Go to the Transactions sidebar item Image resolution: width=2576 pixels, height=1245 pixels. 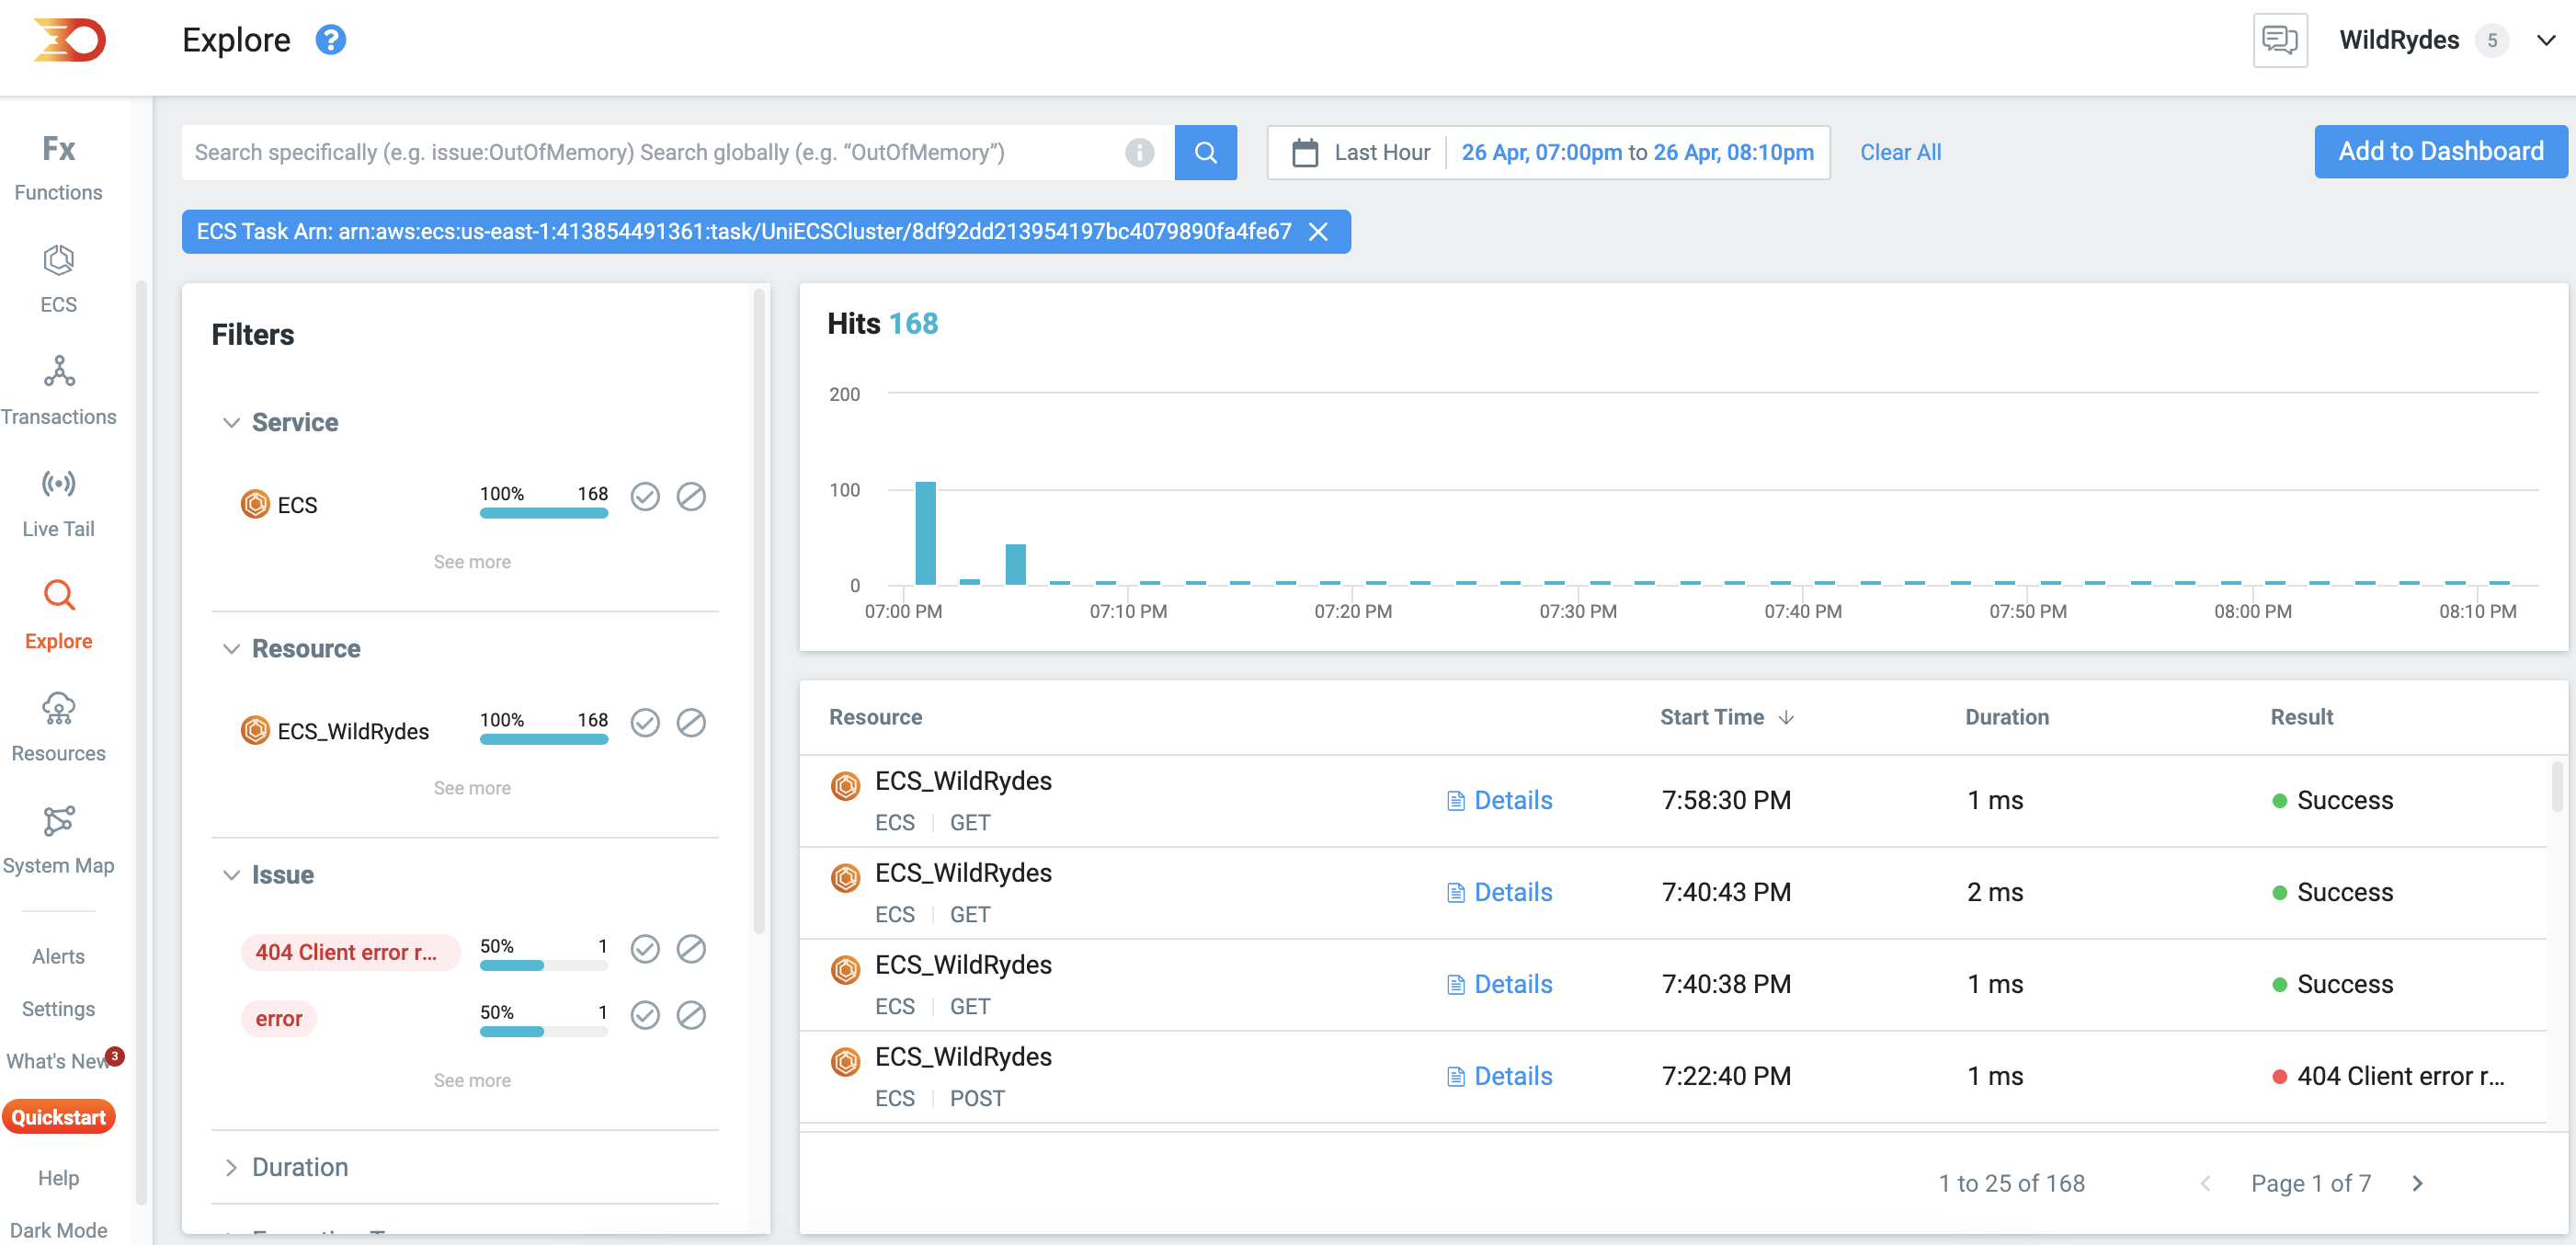(x=58, y=391)
